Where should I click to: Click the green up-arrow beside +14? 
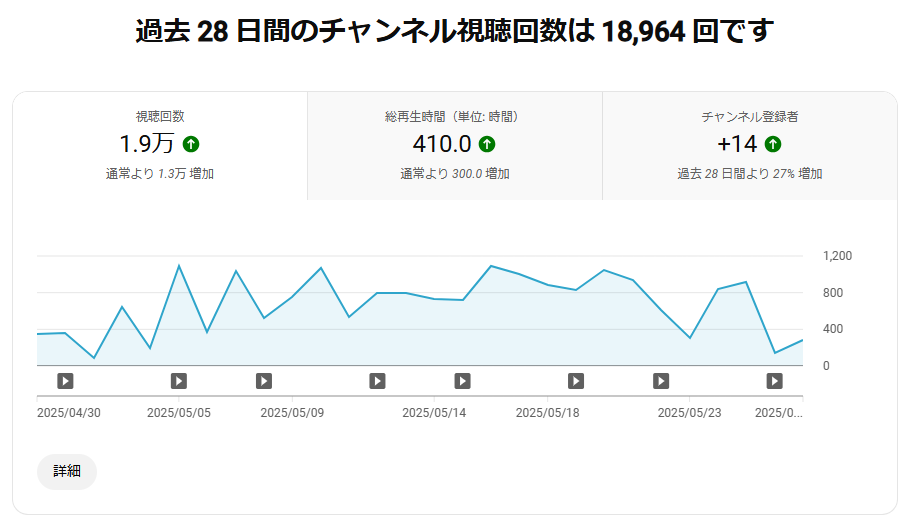point(773,144)
